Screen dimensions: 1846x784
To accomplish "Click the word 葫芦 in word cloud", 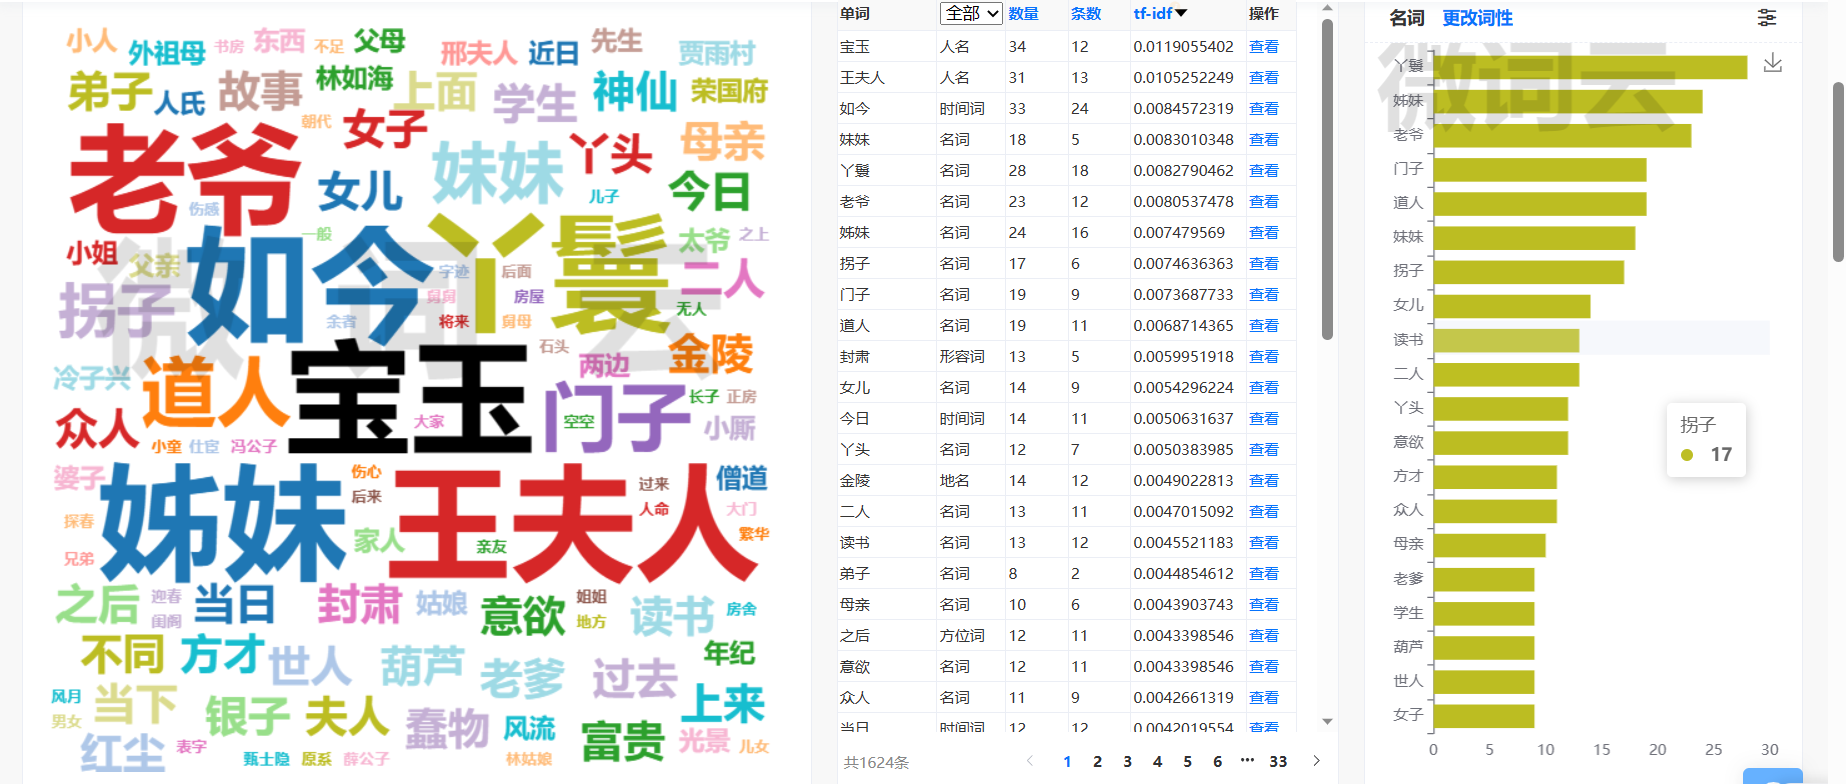I will coord(423,665).
